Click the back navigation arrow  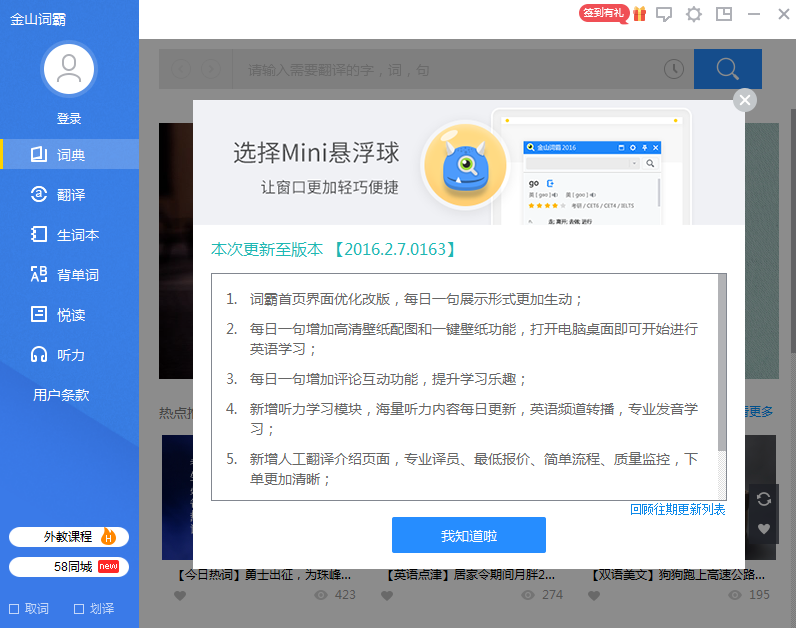coord(181,69)
